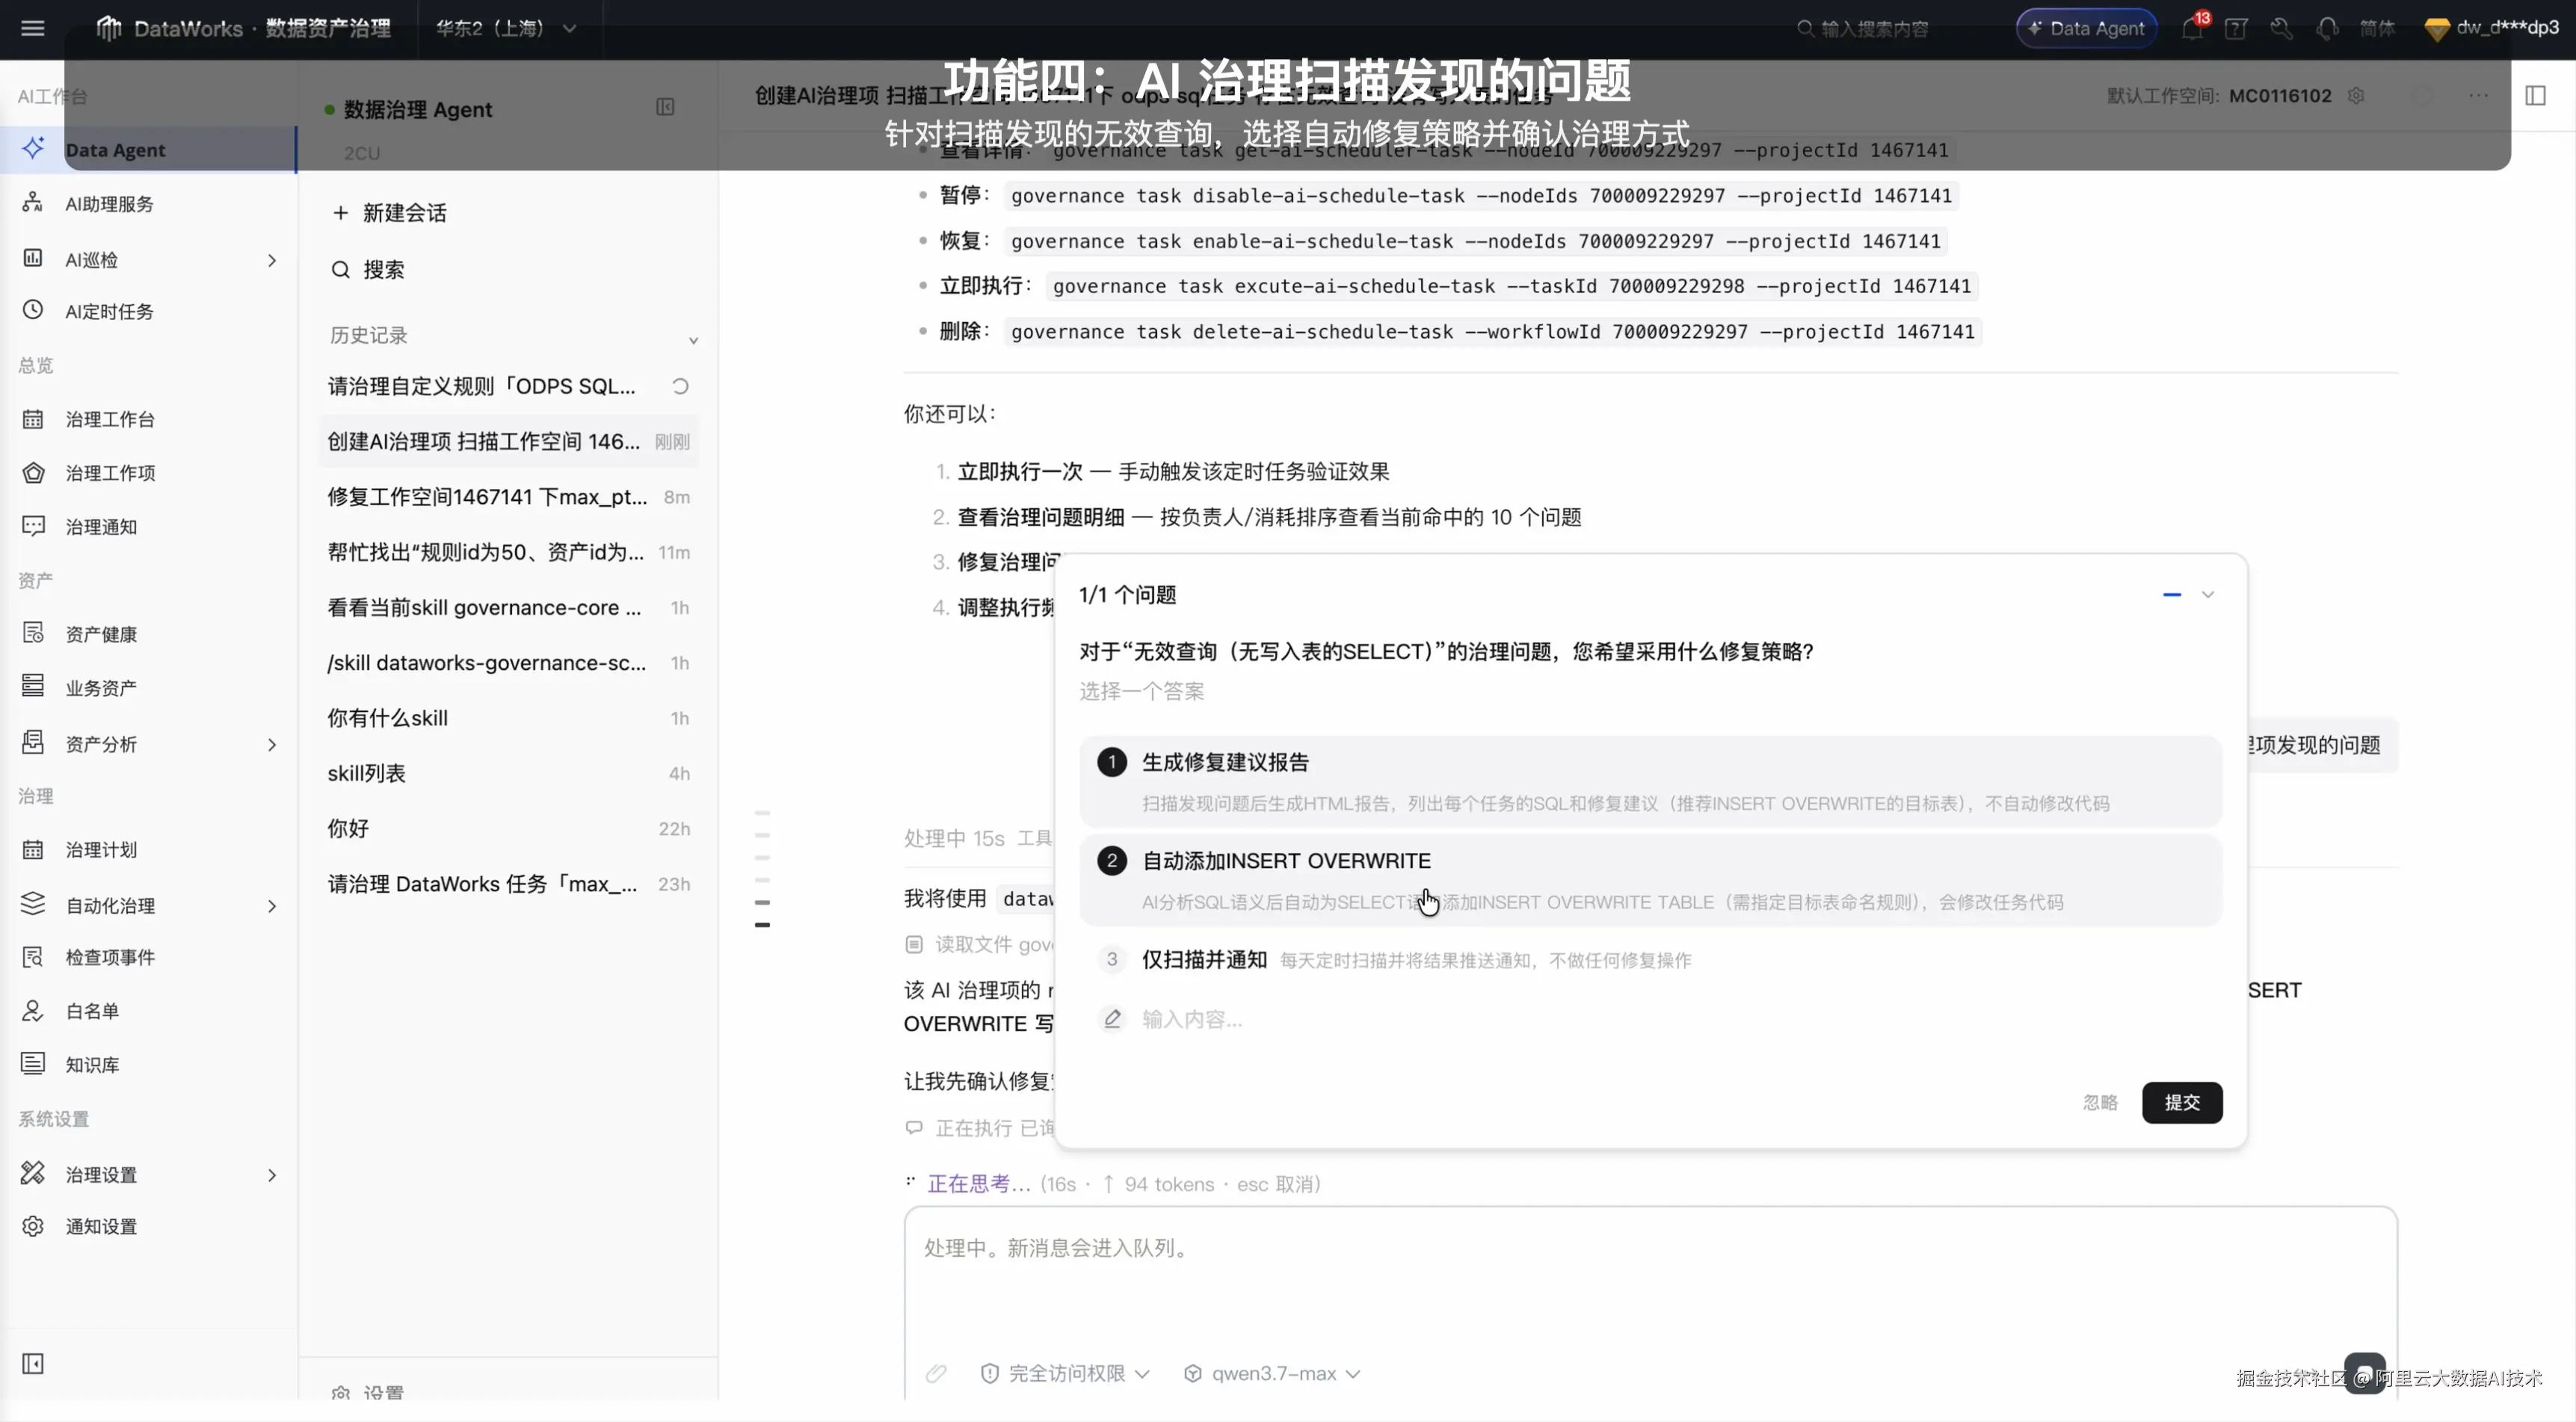Switch language via 简体
The height and width of the screenshot is (1422, 2576).
point(2377,28)
